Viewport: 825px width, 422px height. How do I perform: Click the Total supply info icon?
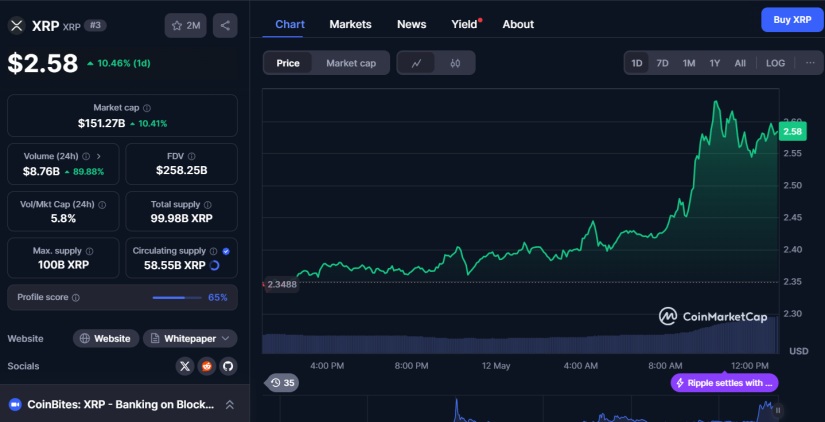click(208, 205)
